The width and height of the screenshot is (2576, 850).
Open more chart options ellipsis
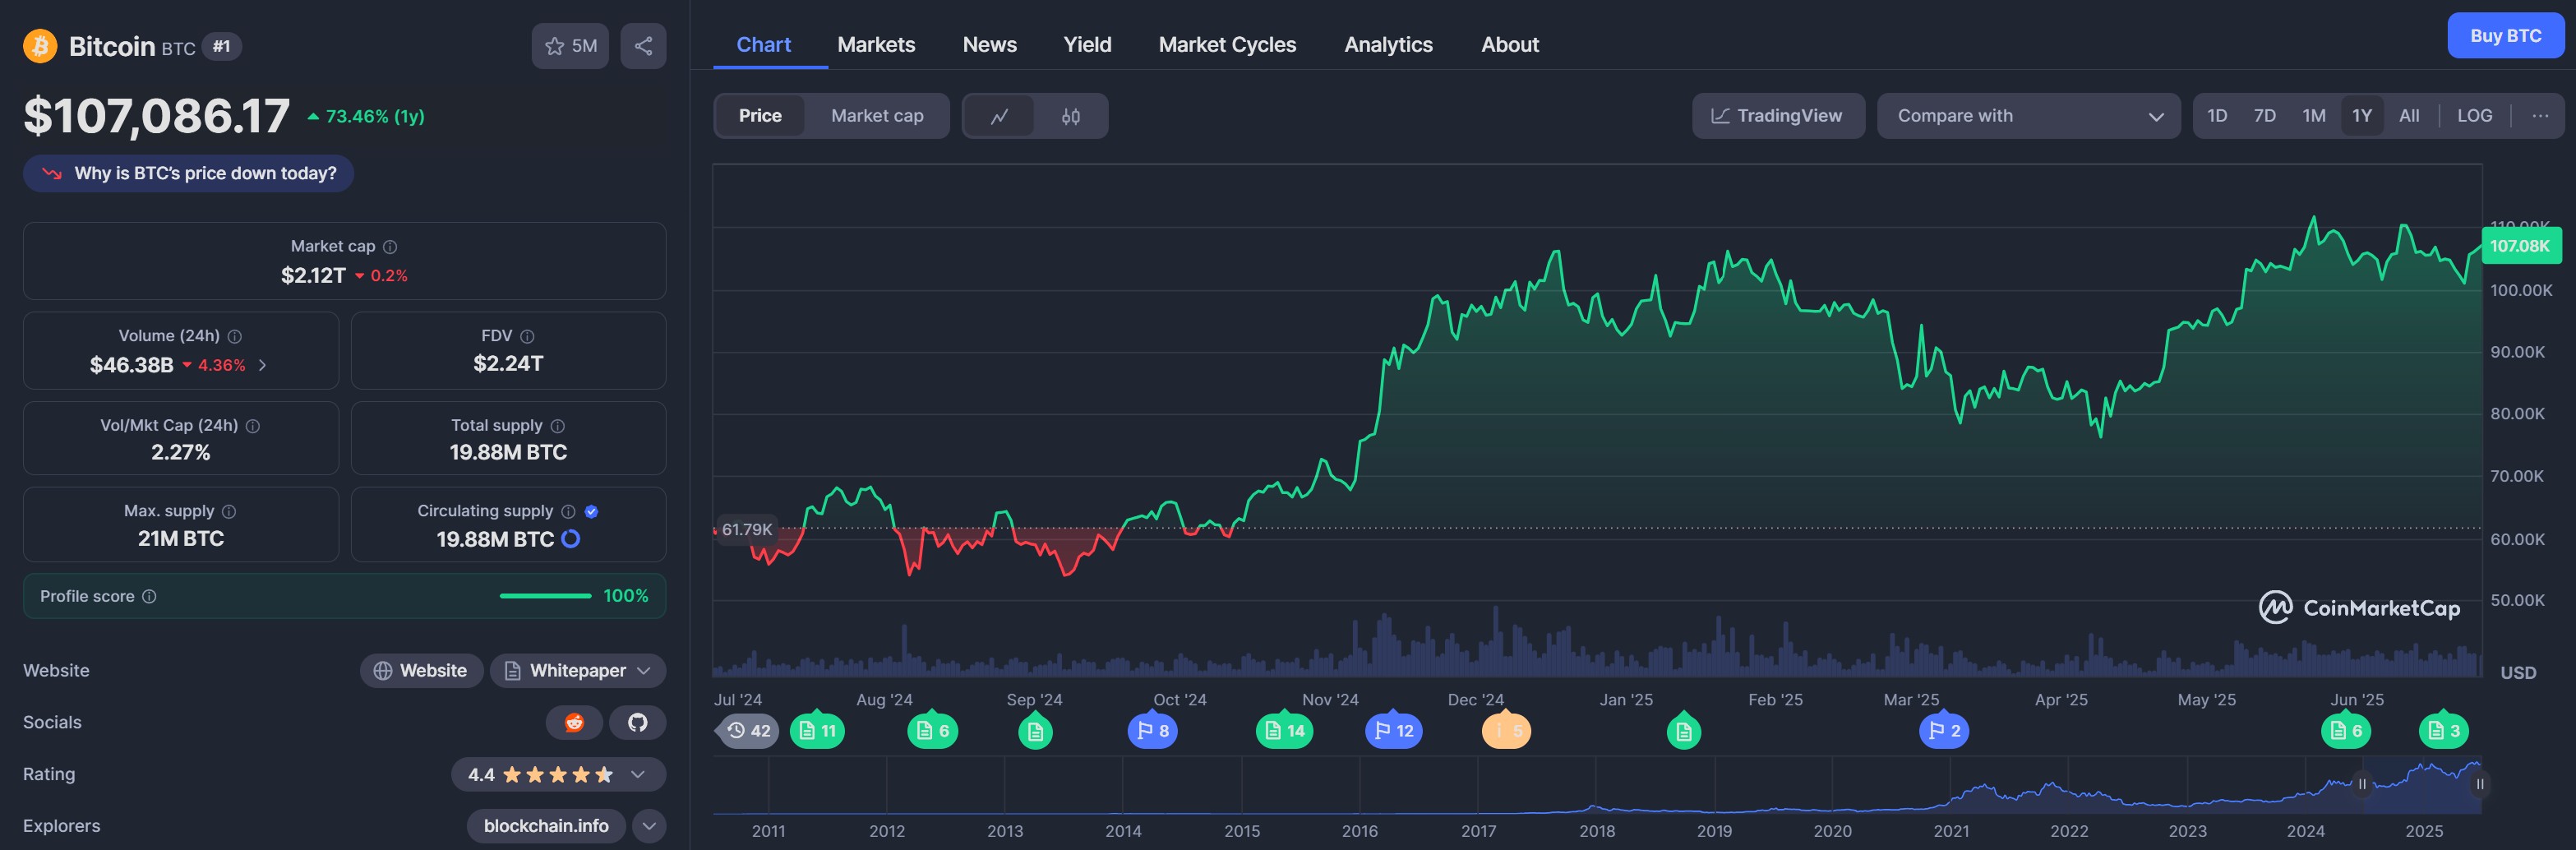click(2540, 116)
